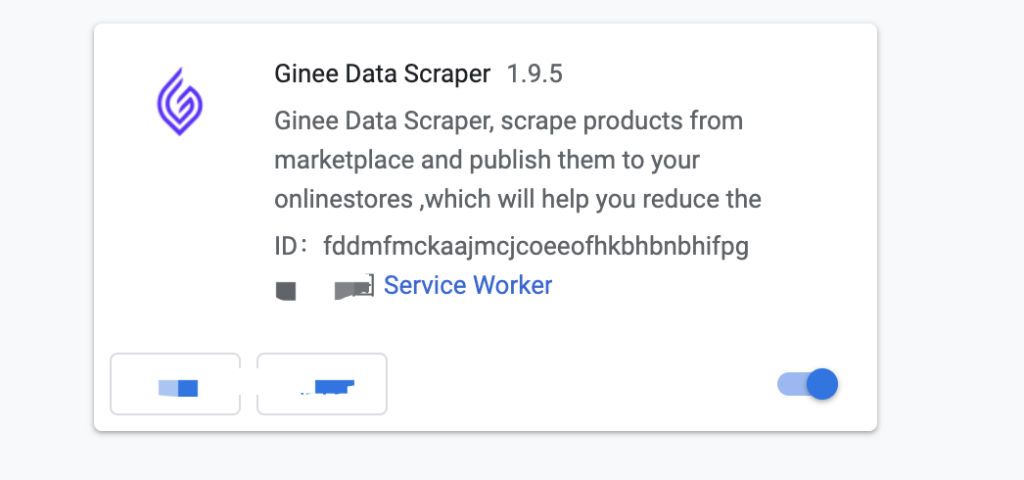
Task: Click the blue marker inside the second button
Action: click(334, 387)
